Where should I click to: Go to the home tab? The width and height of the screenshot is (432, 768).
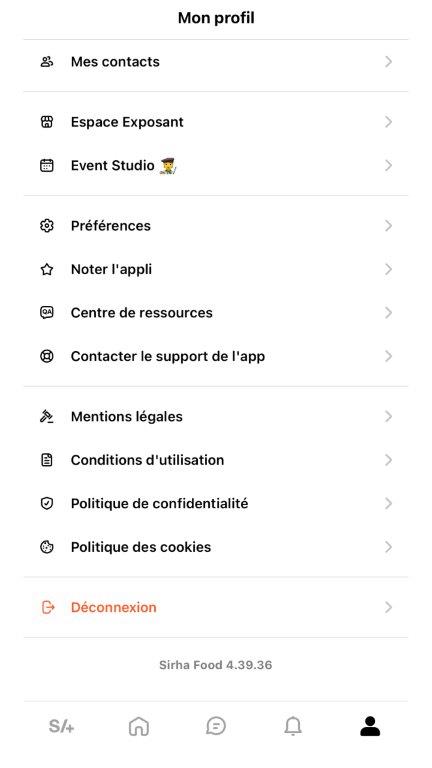(x=139, y=726)
